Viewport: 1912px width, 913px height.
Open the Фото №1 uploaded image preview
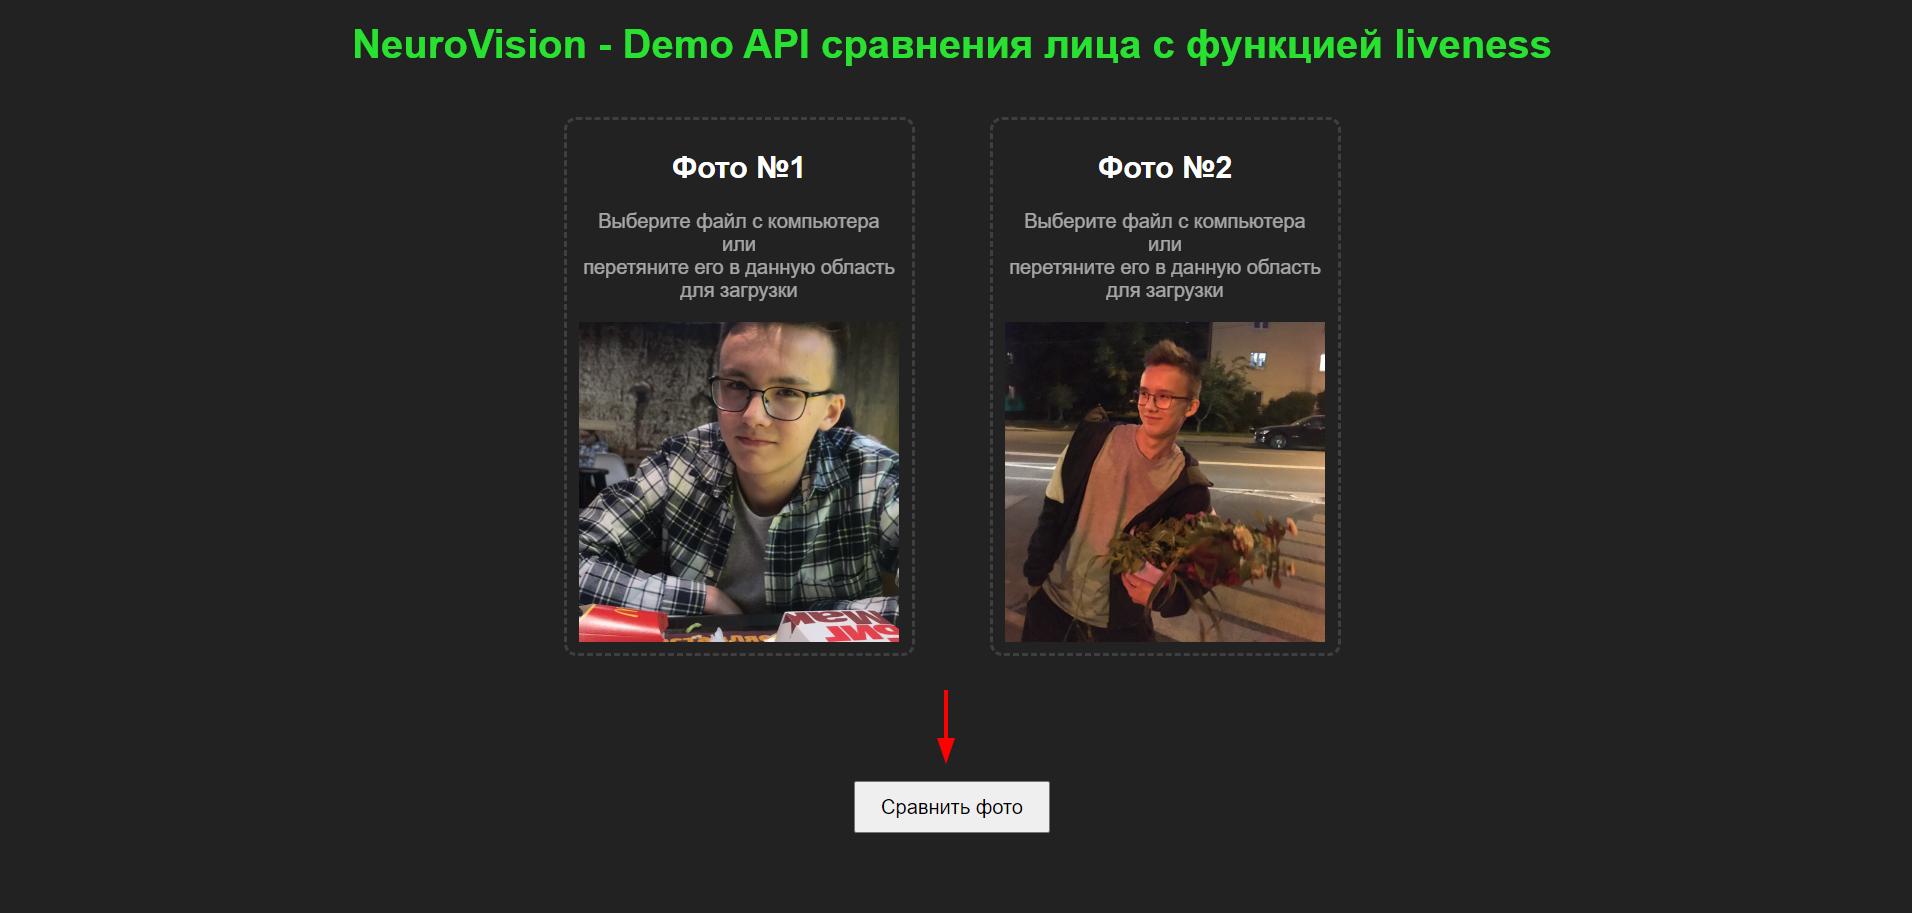point(738,481)
